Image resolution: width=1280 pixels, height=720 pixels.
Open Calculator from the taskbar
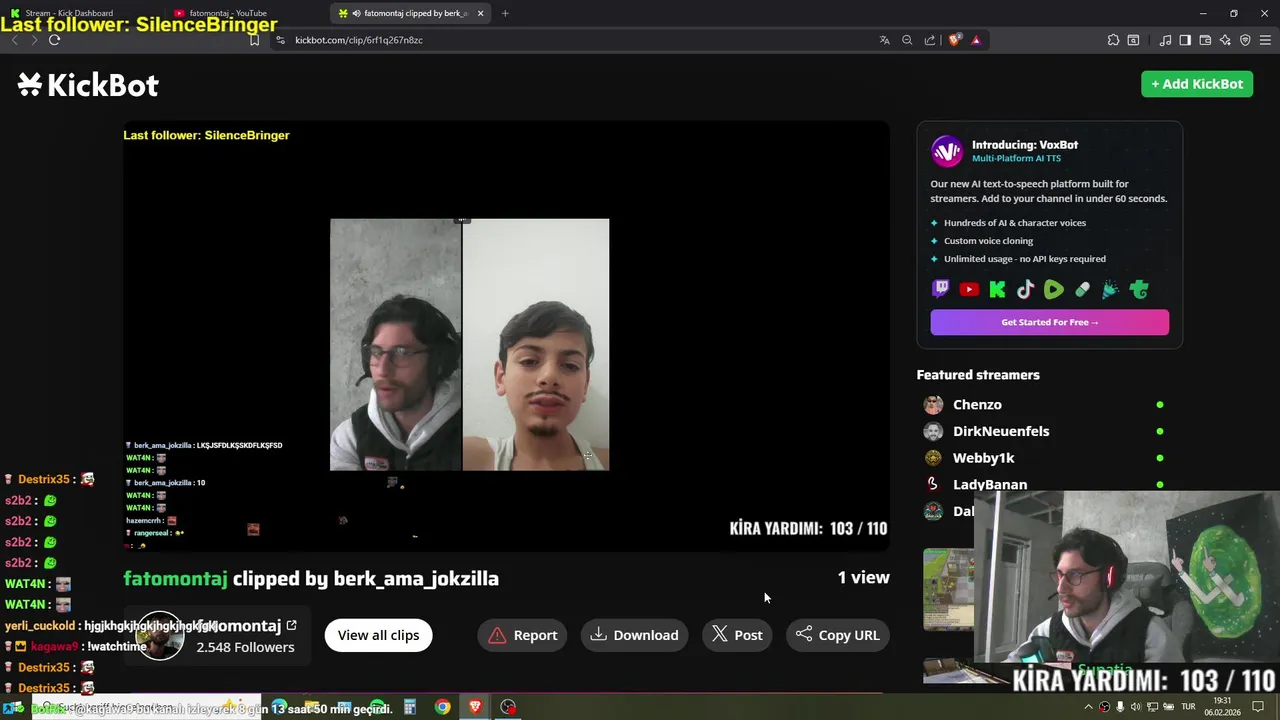coord(409,707)
